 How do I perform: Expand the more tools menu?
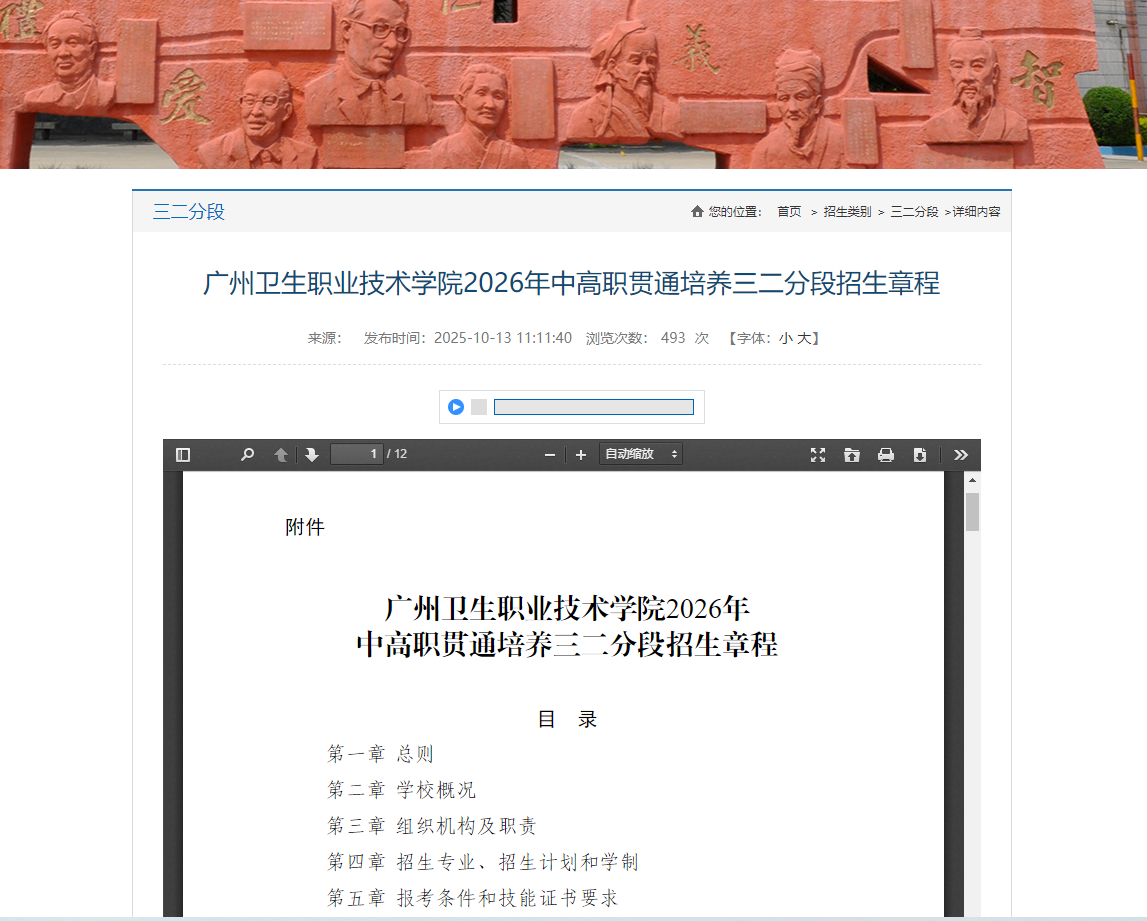[x=961, y=454]
